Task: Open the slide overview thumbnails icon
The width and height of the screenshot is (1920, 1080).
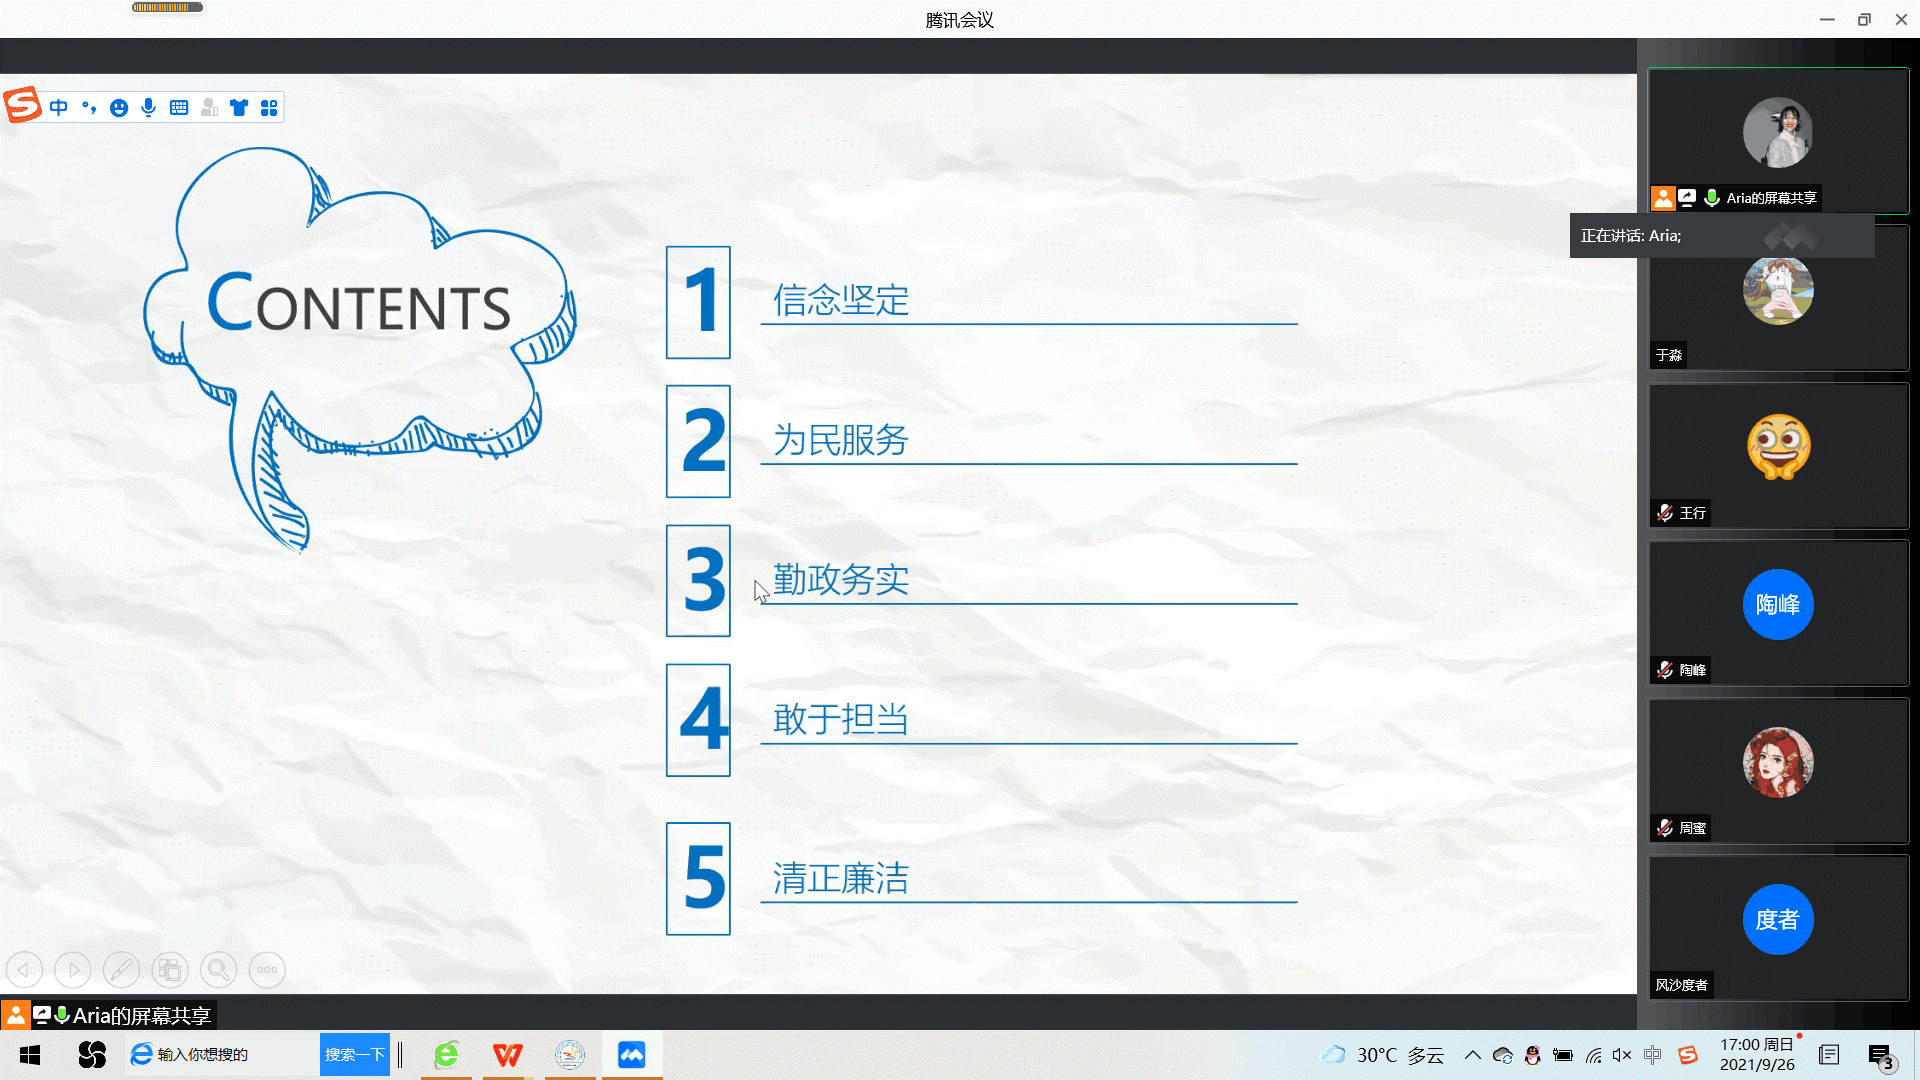Action: tap(170, 969)
